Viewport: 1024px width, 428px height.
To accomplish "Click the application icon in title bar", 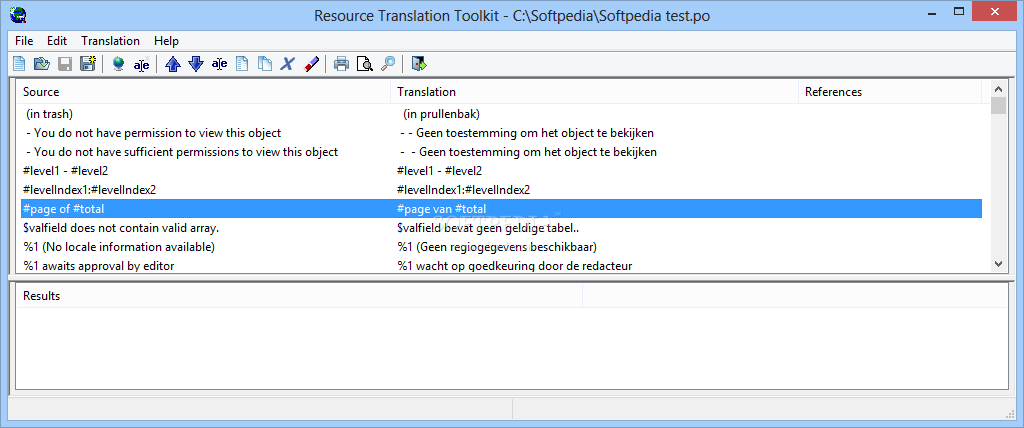I will click(x=19, y=14).
